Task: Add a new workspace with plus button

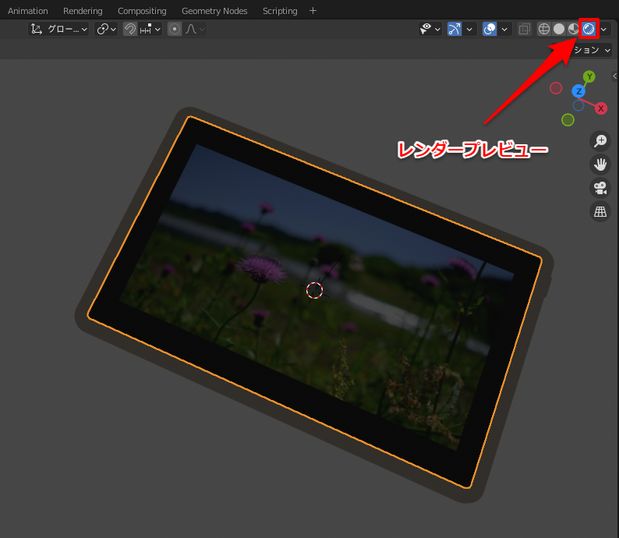Action: (313, 11)
